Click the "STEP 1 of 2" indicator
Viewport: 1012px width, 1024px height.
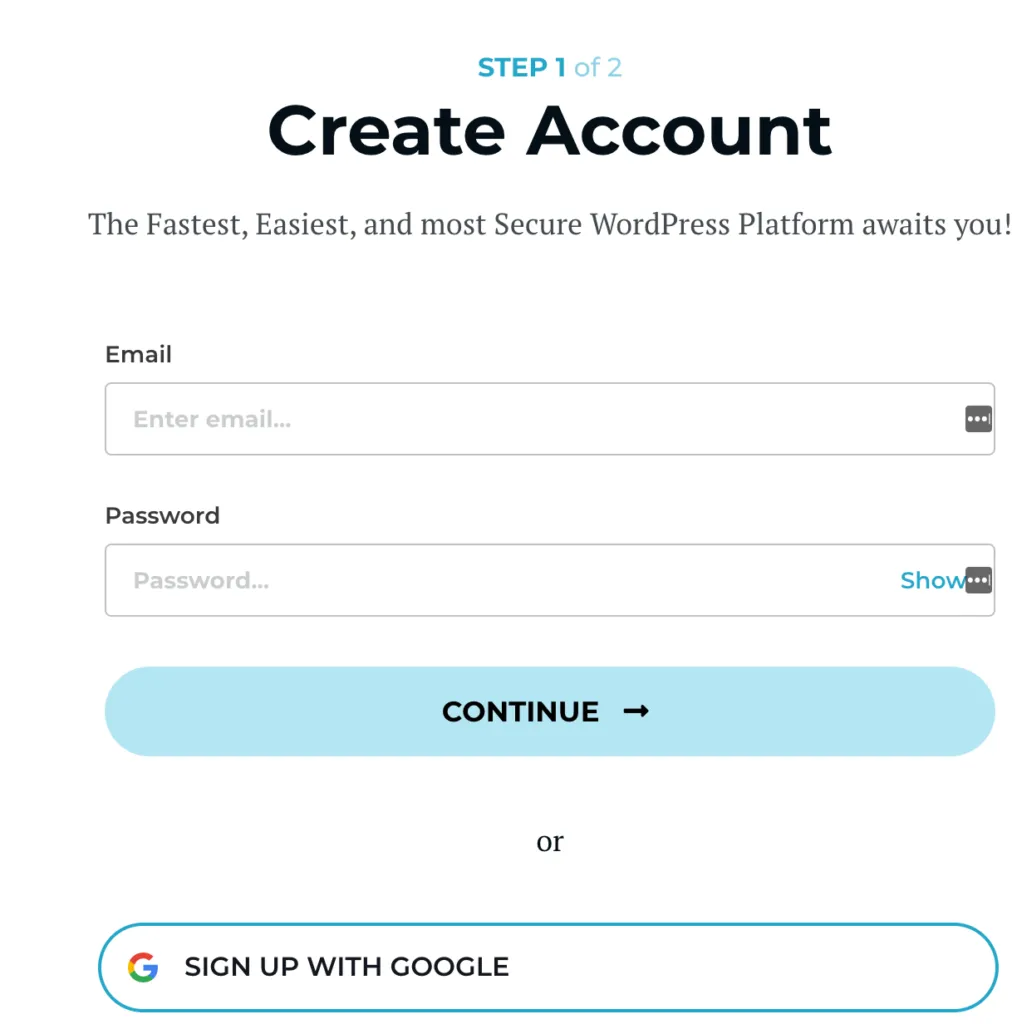[x=550, y=66]
